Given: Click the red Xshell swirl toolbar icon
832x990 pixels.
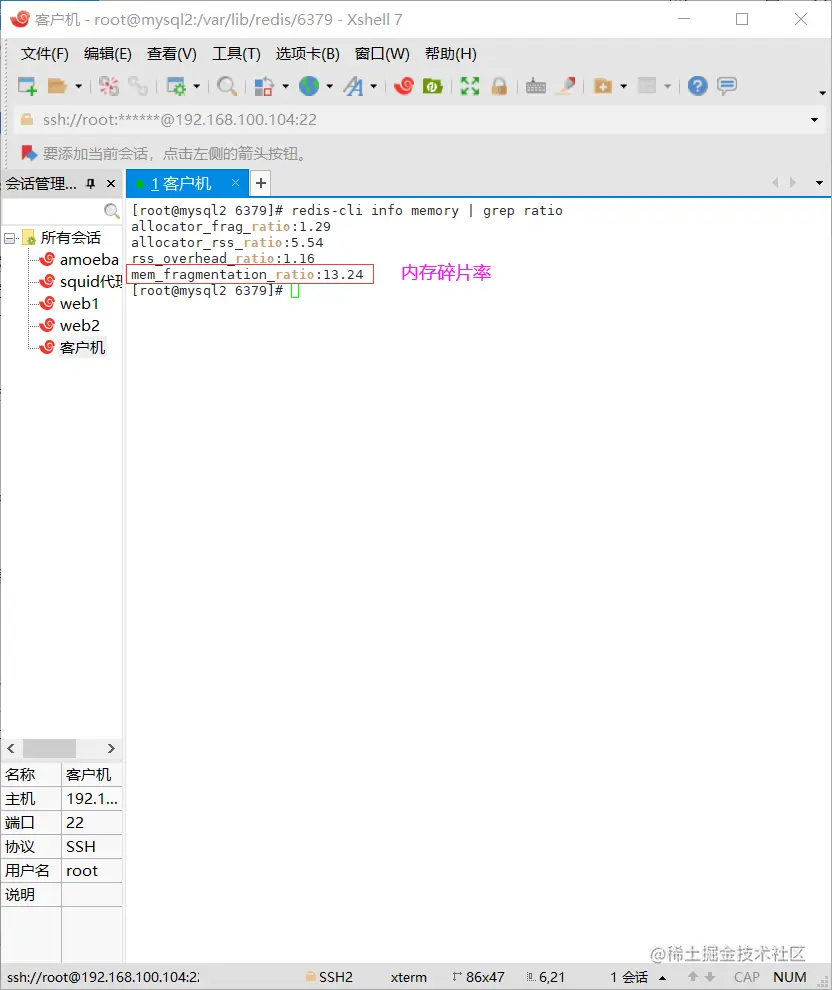Looking at the screenshot, I should 403,86.
